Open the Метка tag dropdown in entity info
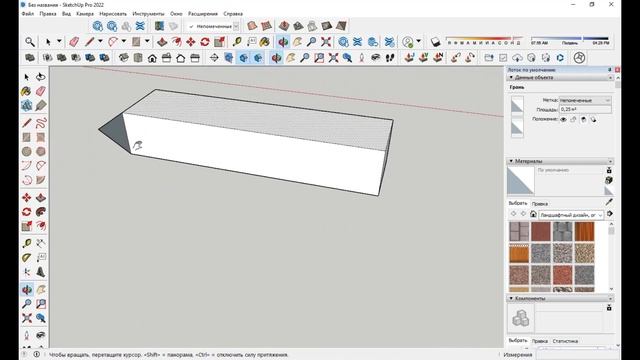 (585, 100)
